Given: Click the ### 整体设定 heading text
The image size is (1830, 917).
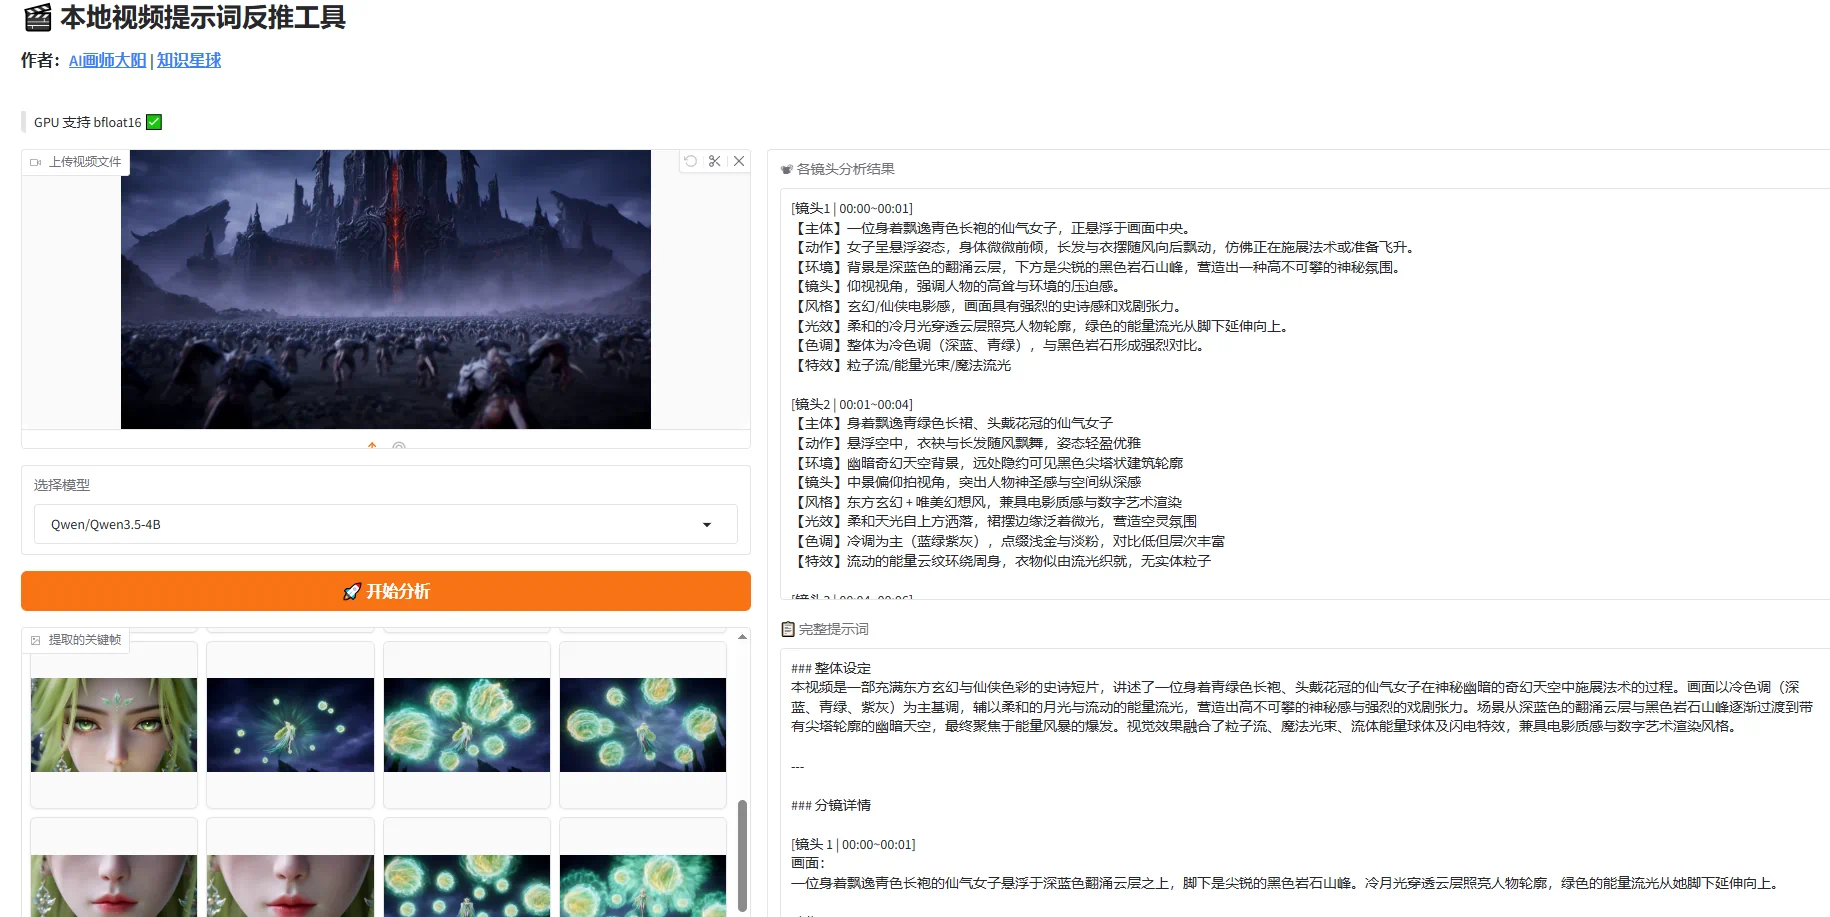Looking at the screenshot, I should [831, 669].
